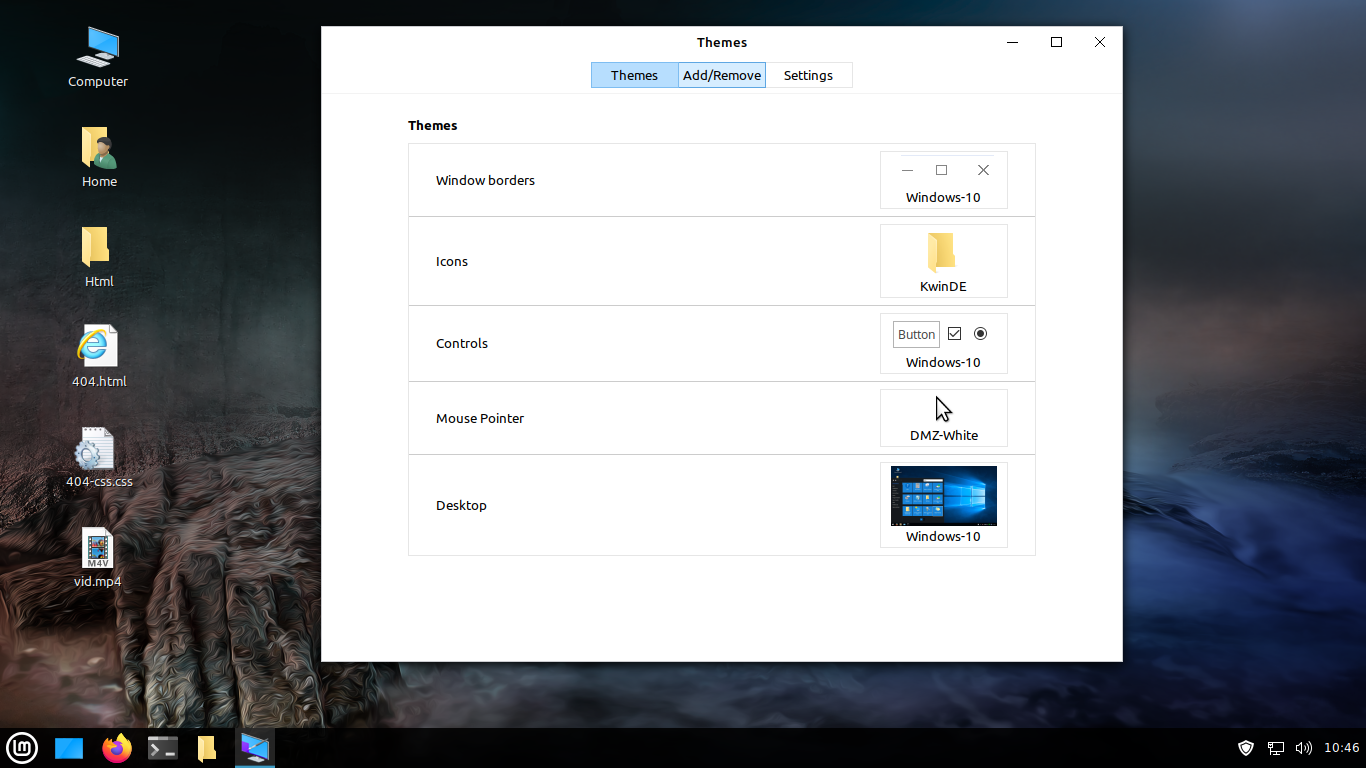Screen dimensions: 1366x768
Task: Close the Themes window
Action: [1100, 42]
